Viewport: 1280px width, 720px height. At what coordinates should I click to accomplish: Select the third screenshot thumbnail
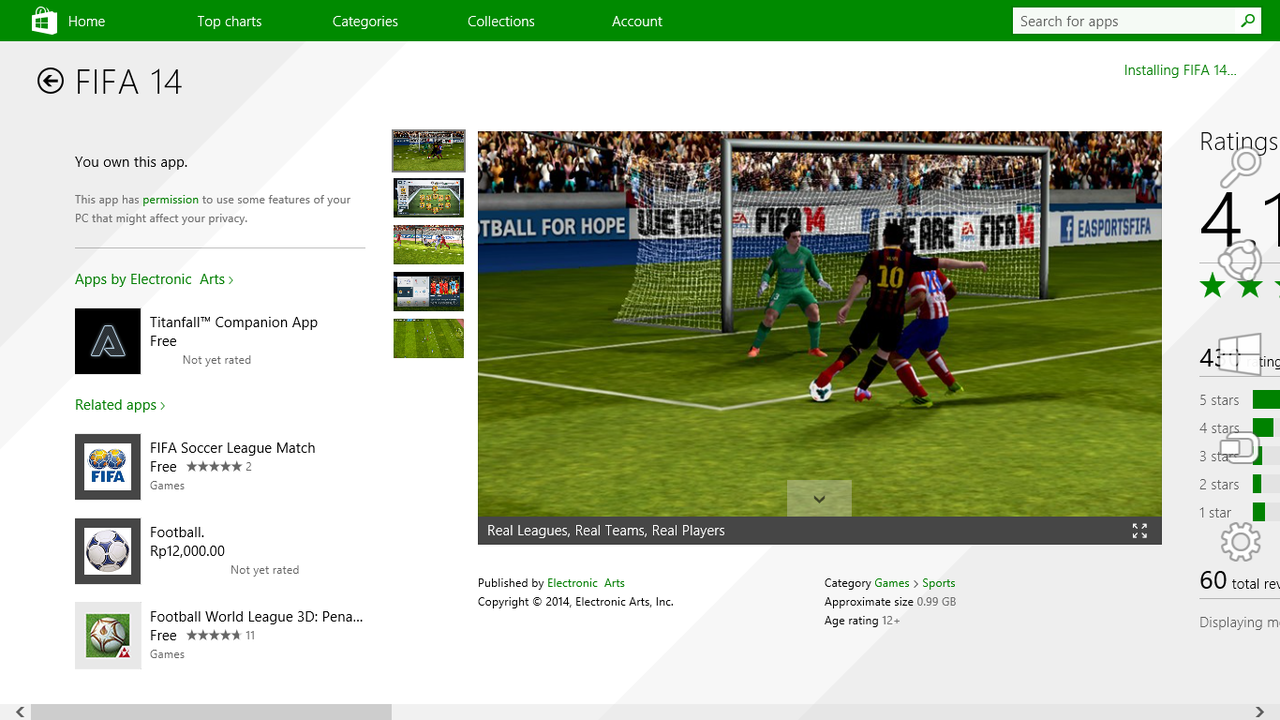[428, 245]
